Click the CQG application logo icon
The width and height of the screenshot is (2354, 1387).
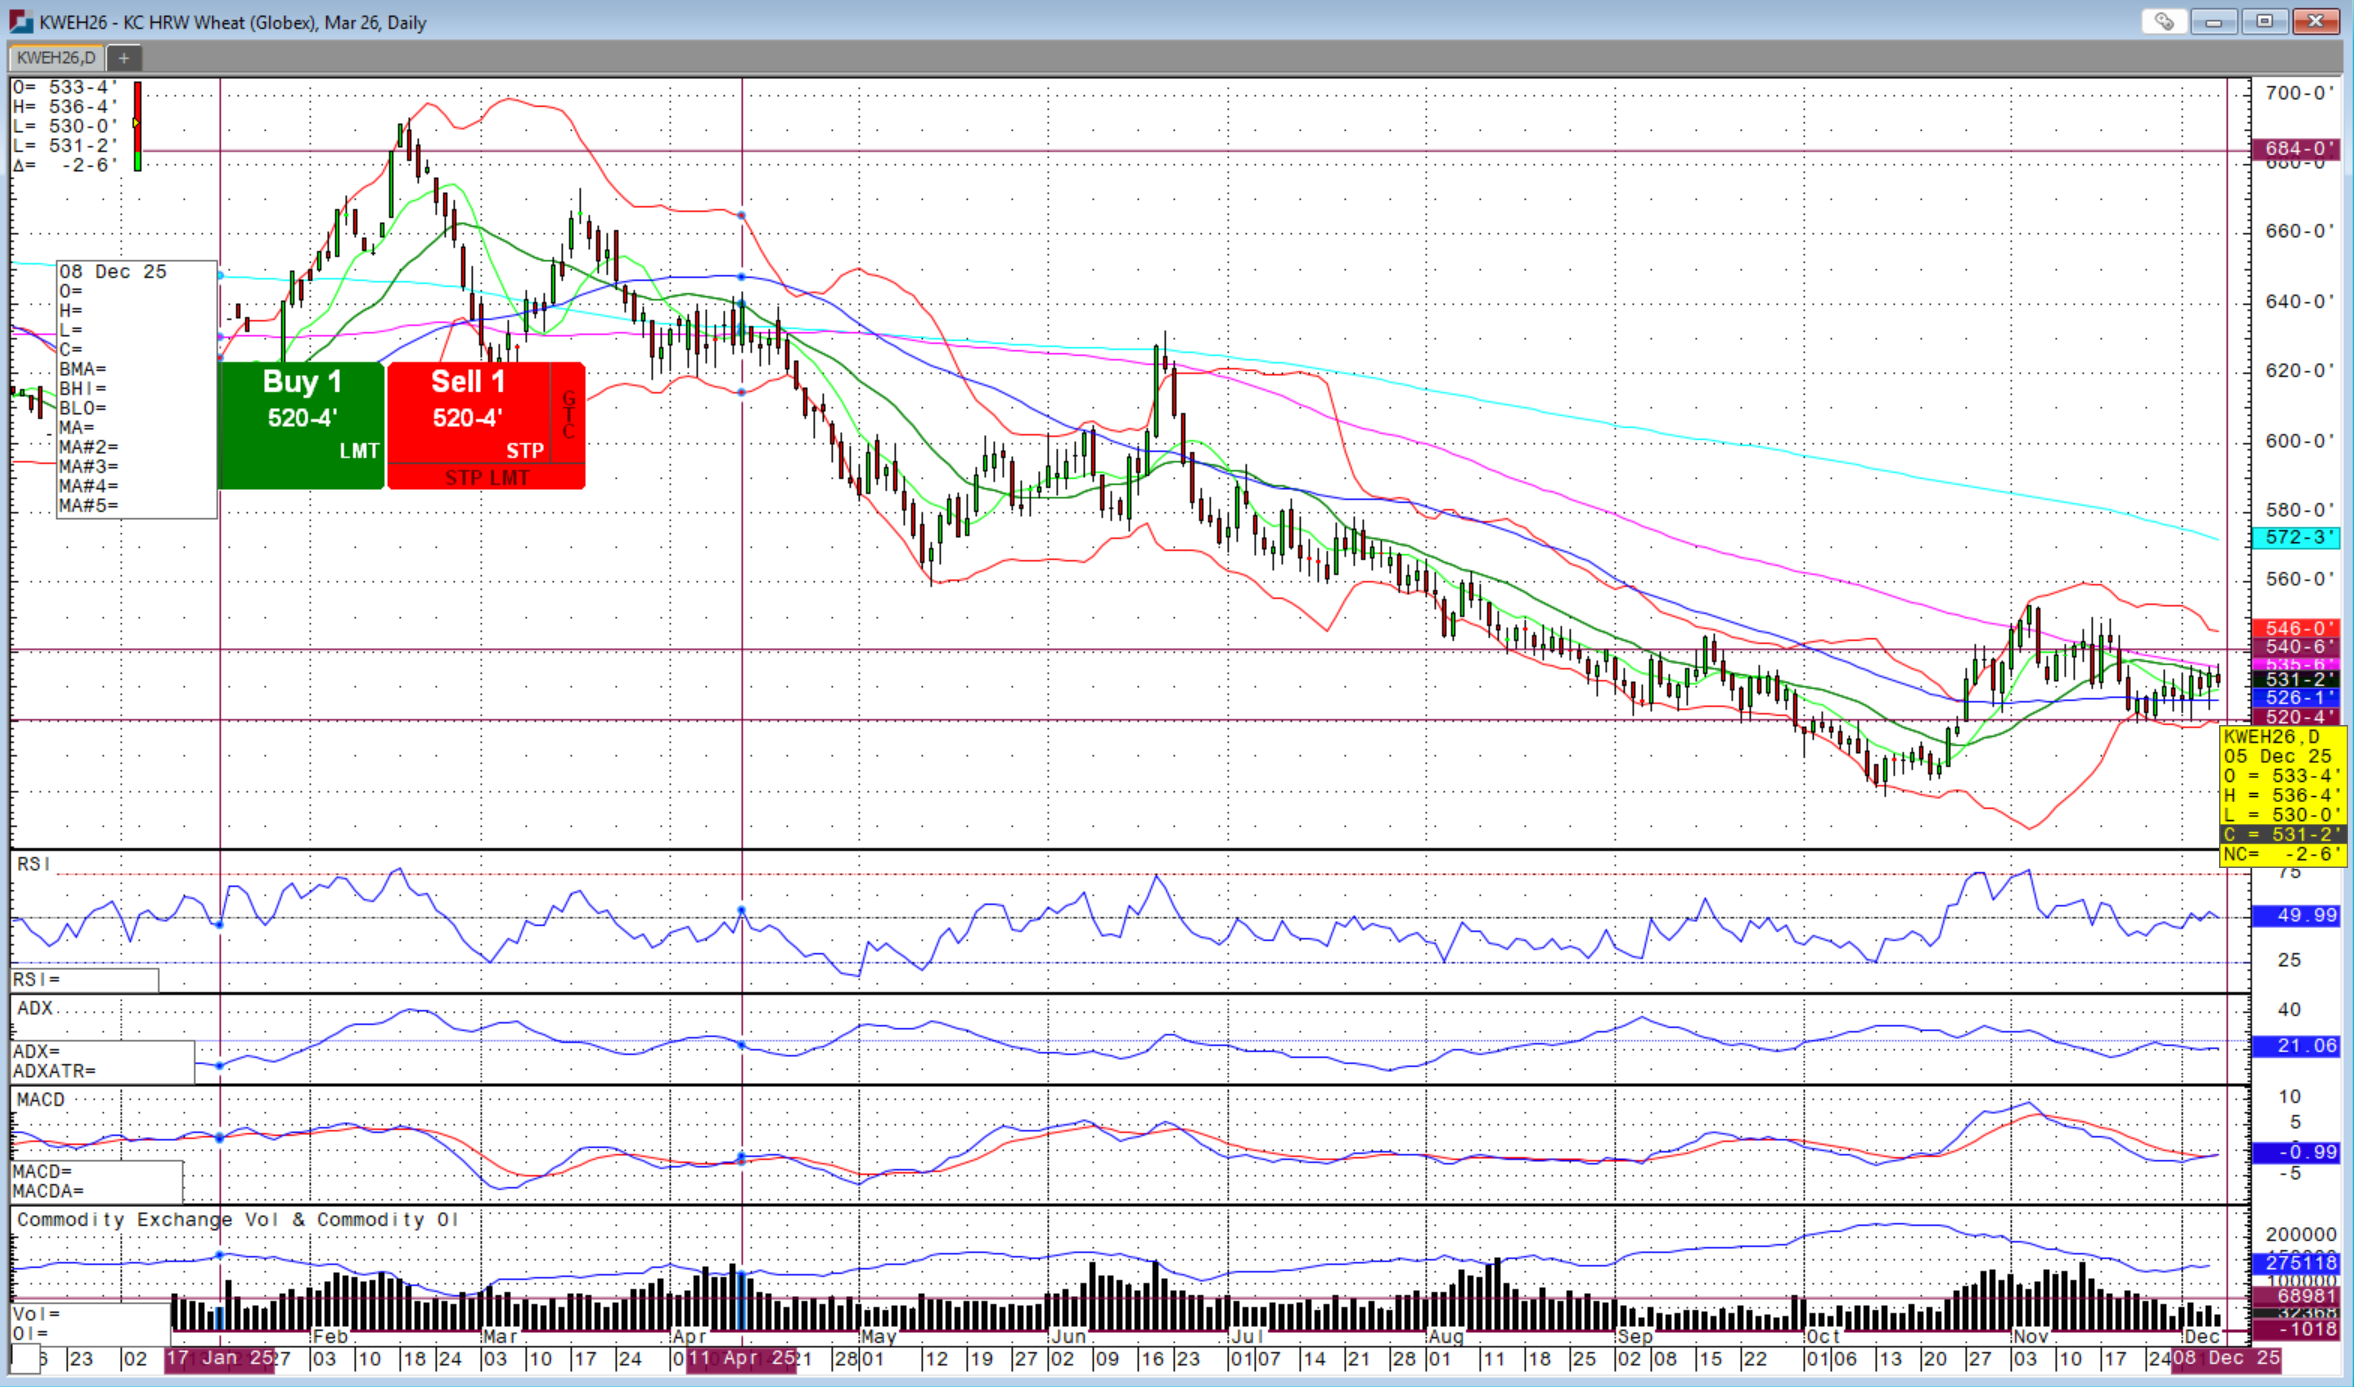(20, 21)
